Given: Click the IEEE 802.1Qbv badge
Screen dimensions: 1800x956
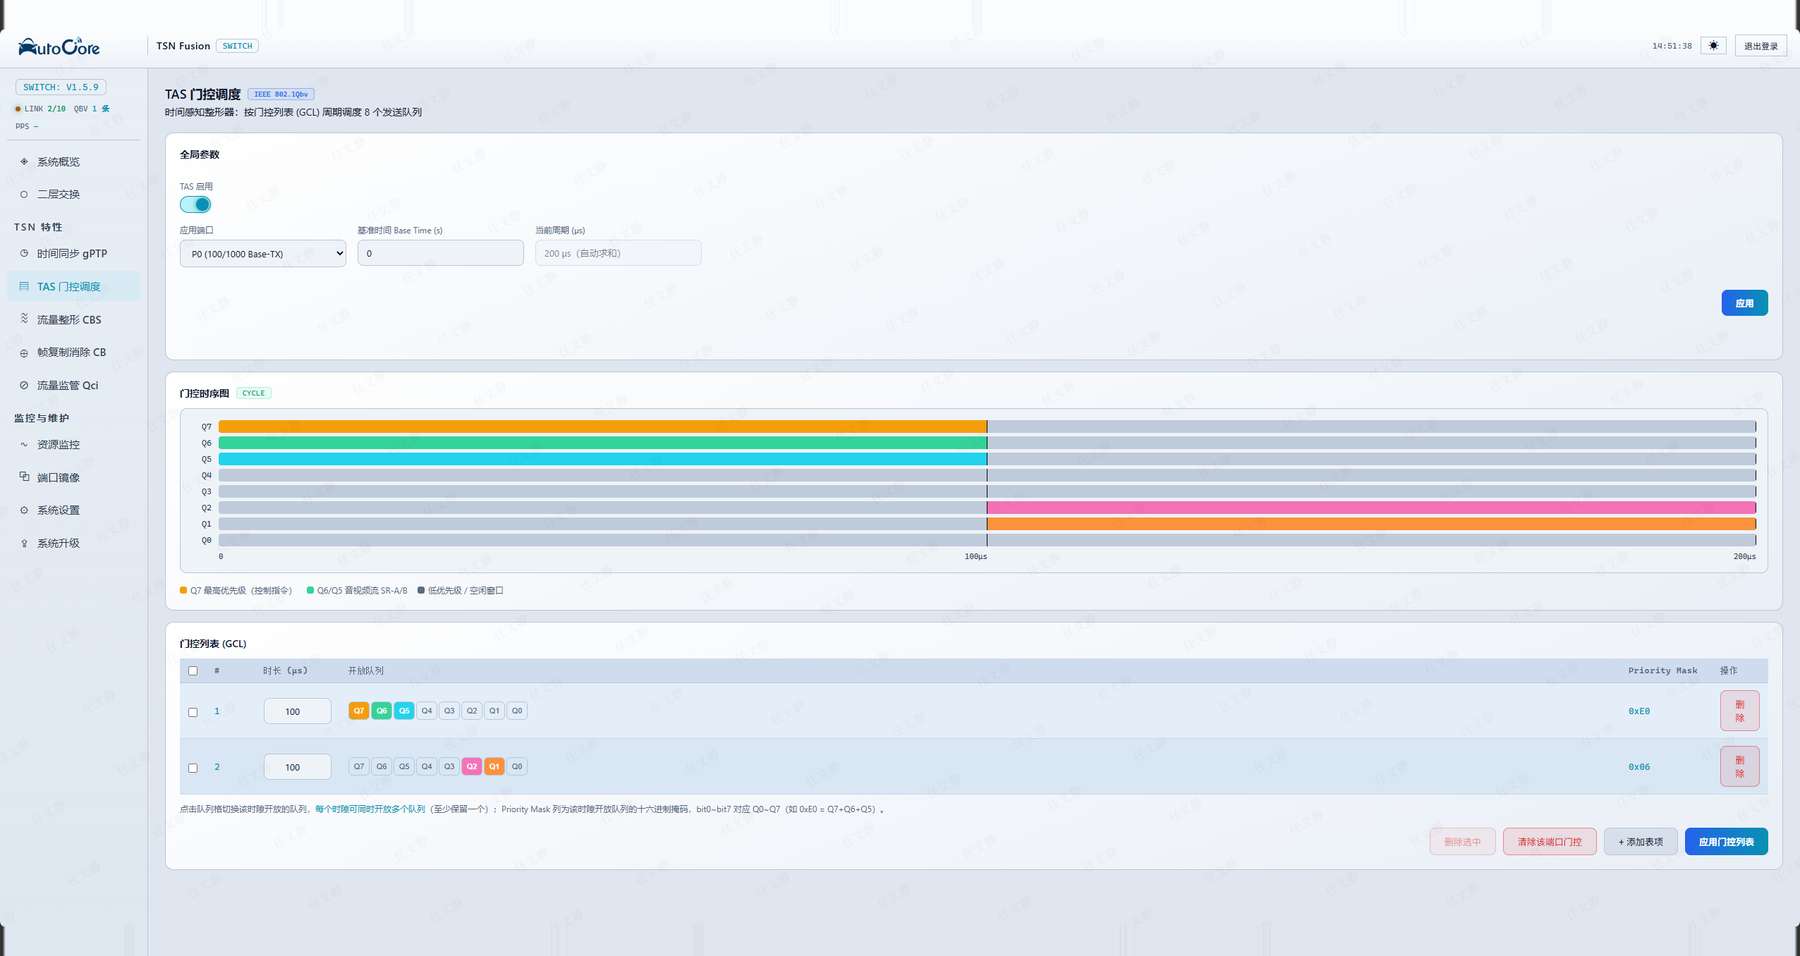Looking at the screenshot, I should coord(281,94).
